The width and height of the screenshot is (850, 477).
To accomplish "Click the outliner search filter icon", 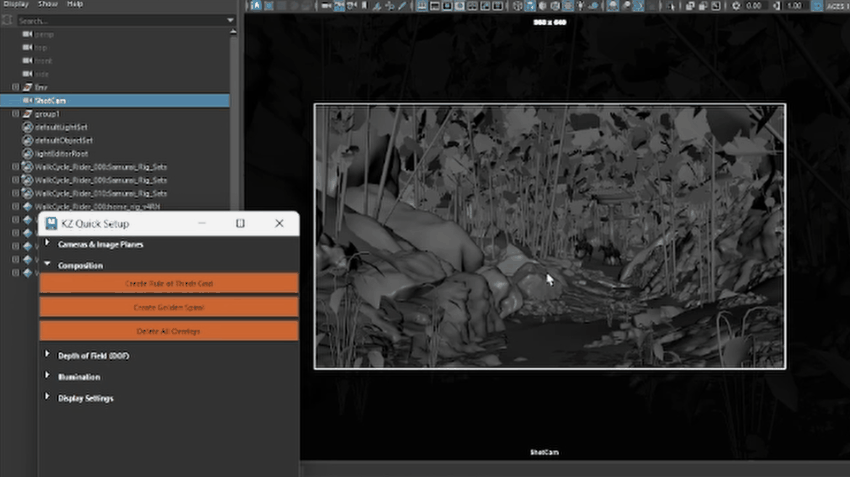I will pyautogui.click(x=9, y=20).
